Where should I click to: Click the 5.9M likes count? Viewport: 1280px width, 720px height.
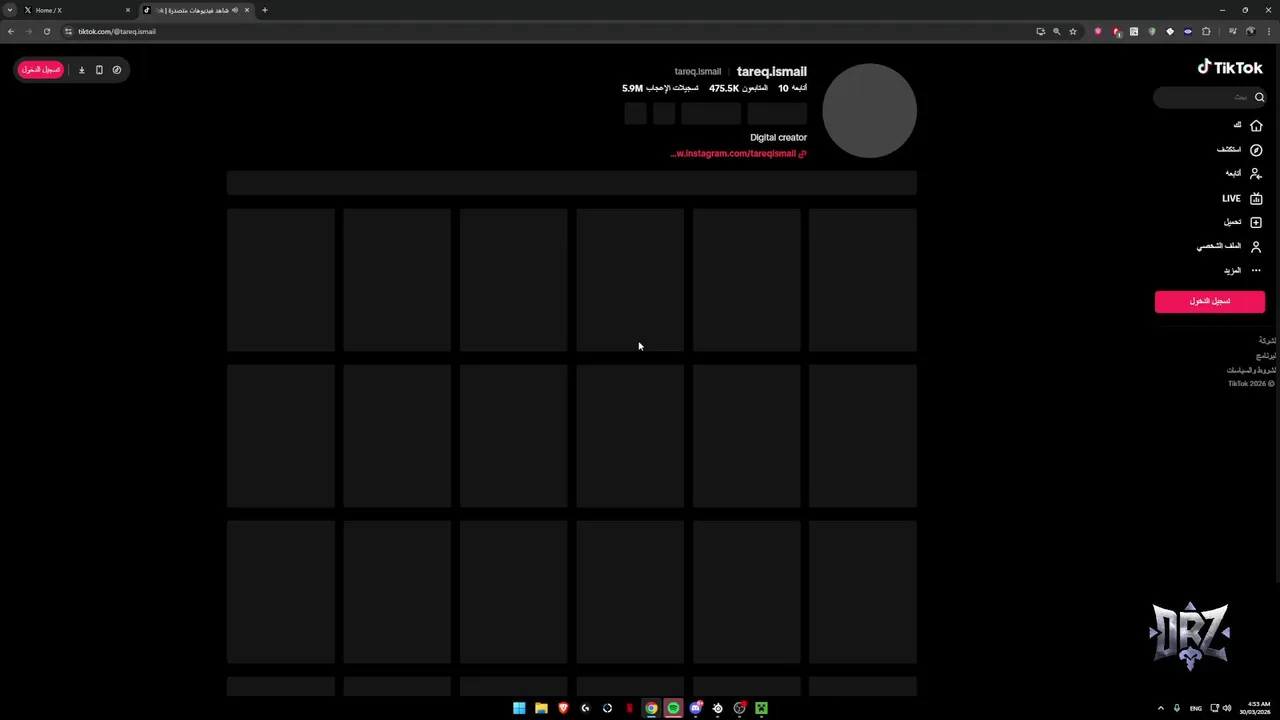click(632, 88)
